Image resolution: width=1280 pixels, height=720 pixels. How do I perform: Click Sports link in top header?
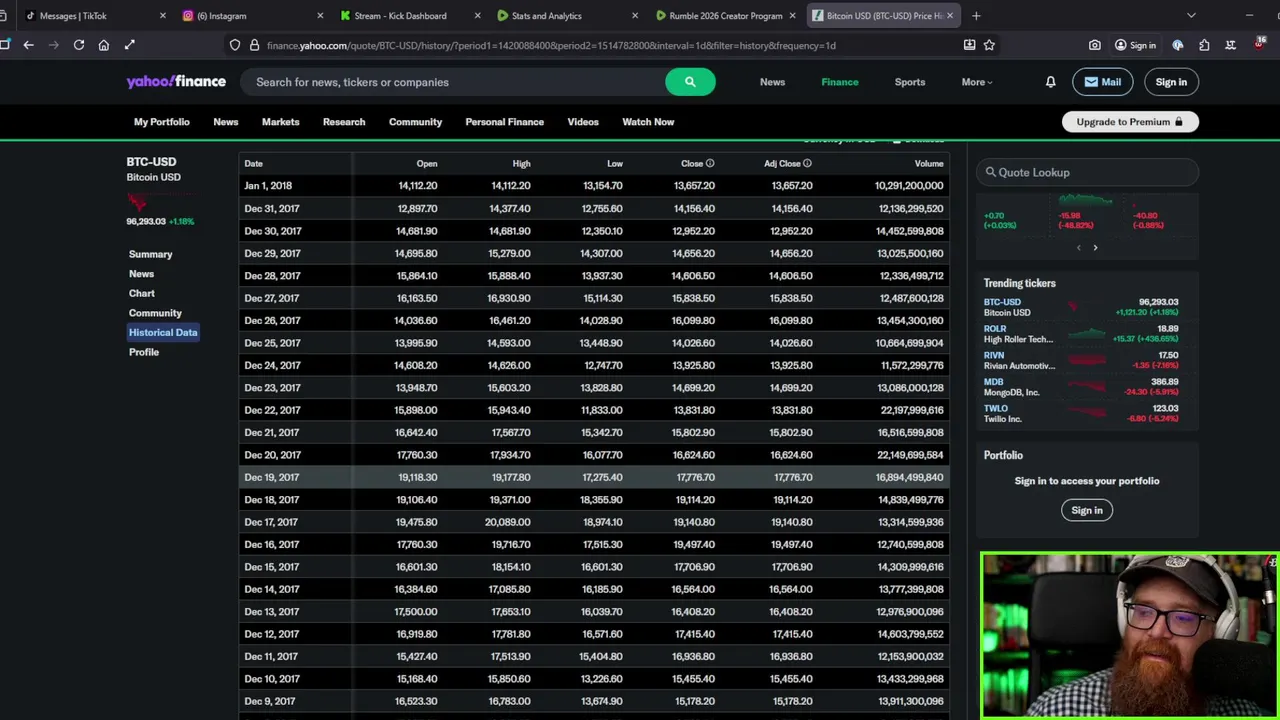click(910, 82)
